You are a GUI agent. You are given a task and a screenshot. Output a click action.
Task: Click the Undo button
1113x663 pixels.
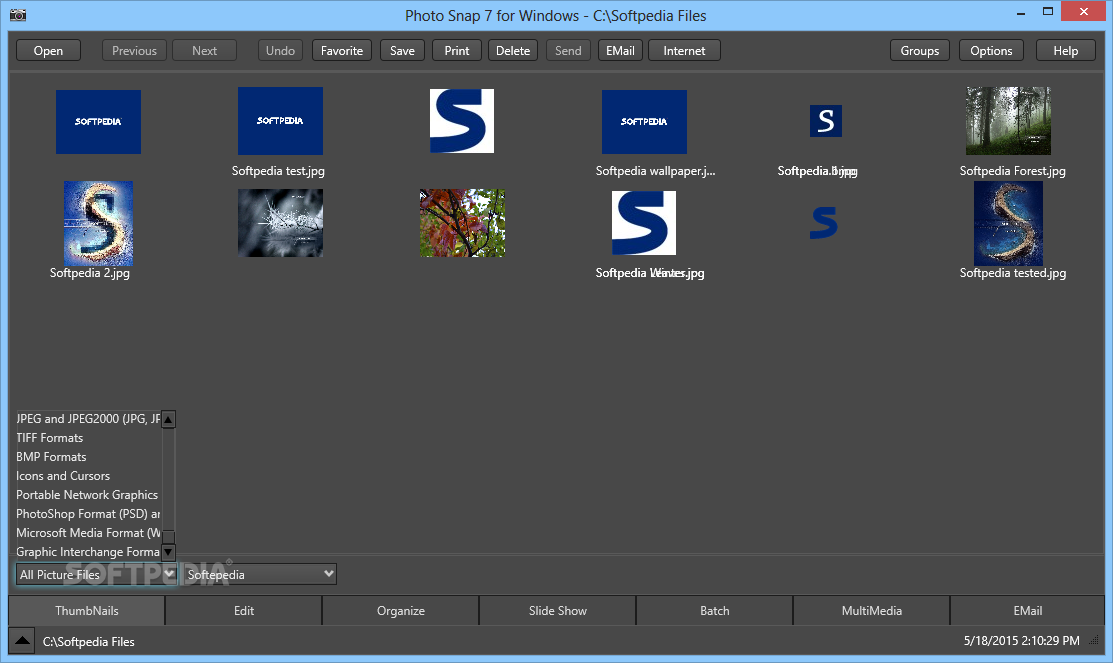point(280,50)
